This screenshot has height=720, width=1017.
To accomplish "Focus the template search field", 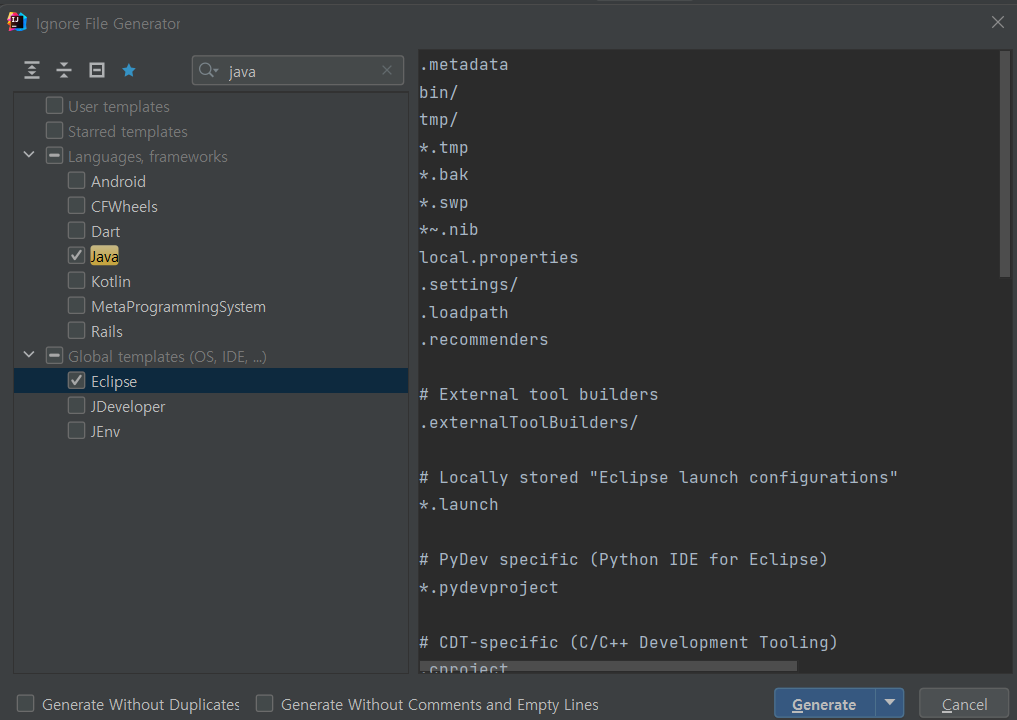I will (x=298, y=70).
